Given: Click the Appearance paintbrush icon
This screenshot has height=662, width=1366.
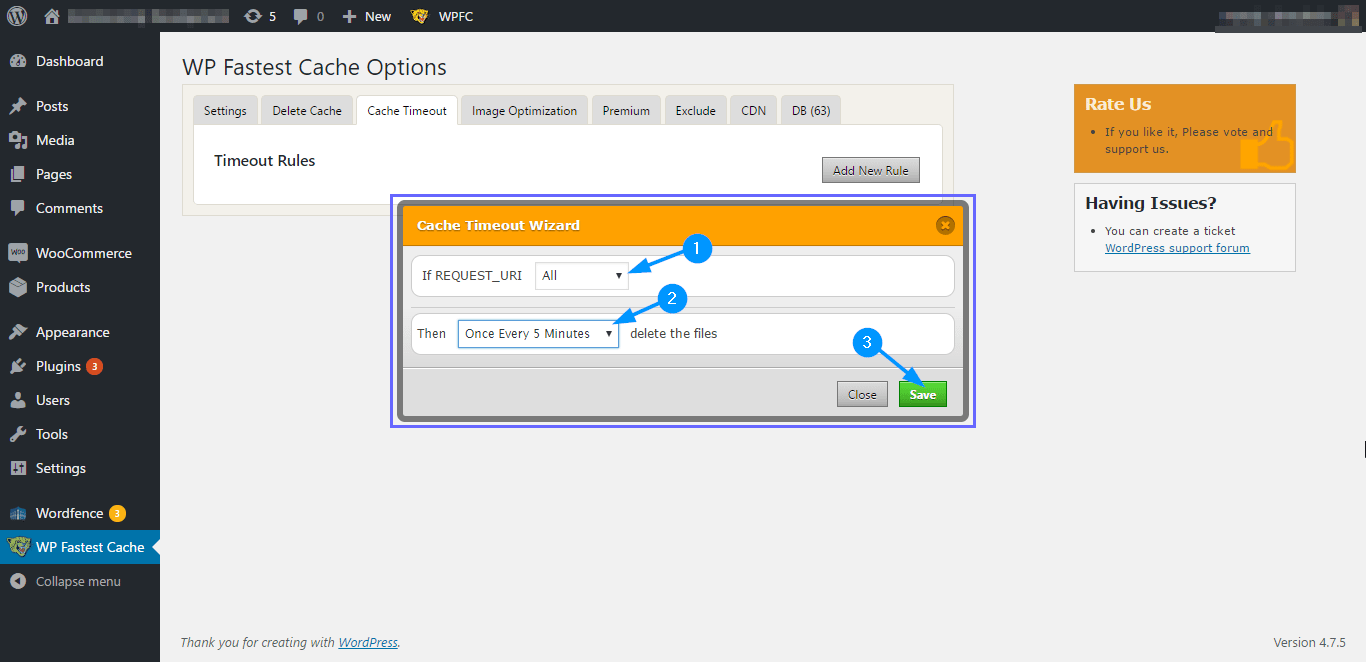Looking at the screenshot, I should pyautogui.click(x=18, y=332).
